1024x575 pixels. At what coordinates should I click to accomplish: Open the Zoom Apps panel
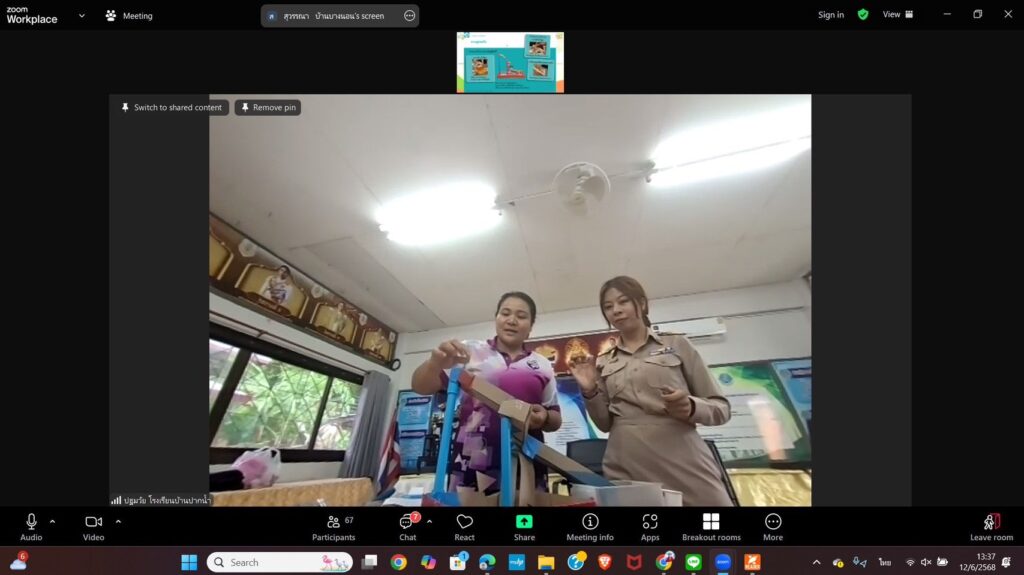(x=650, y=527)
